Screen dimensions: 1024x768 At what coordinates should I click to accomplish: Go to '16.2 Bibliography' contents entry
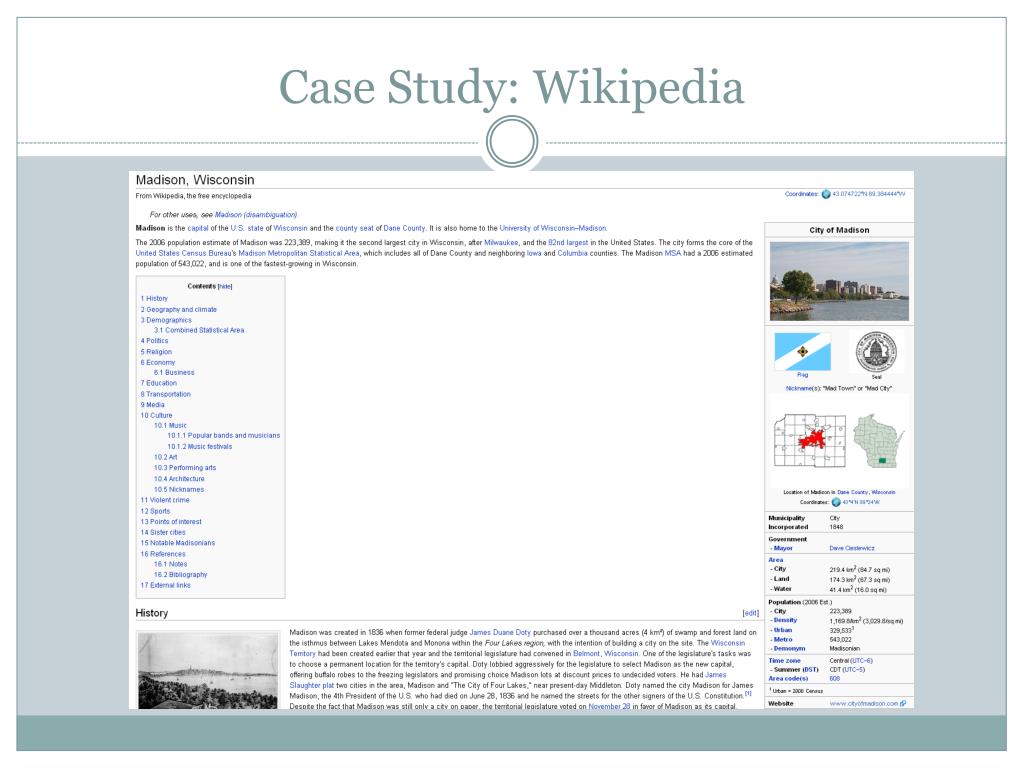pyautogui.click(x=181, y=575)
